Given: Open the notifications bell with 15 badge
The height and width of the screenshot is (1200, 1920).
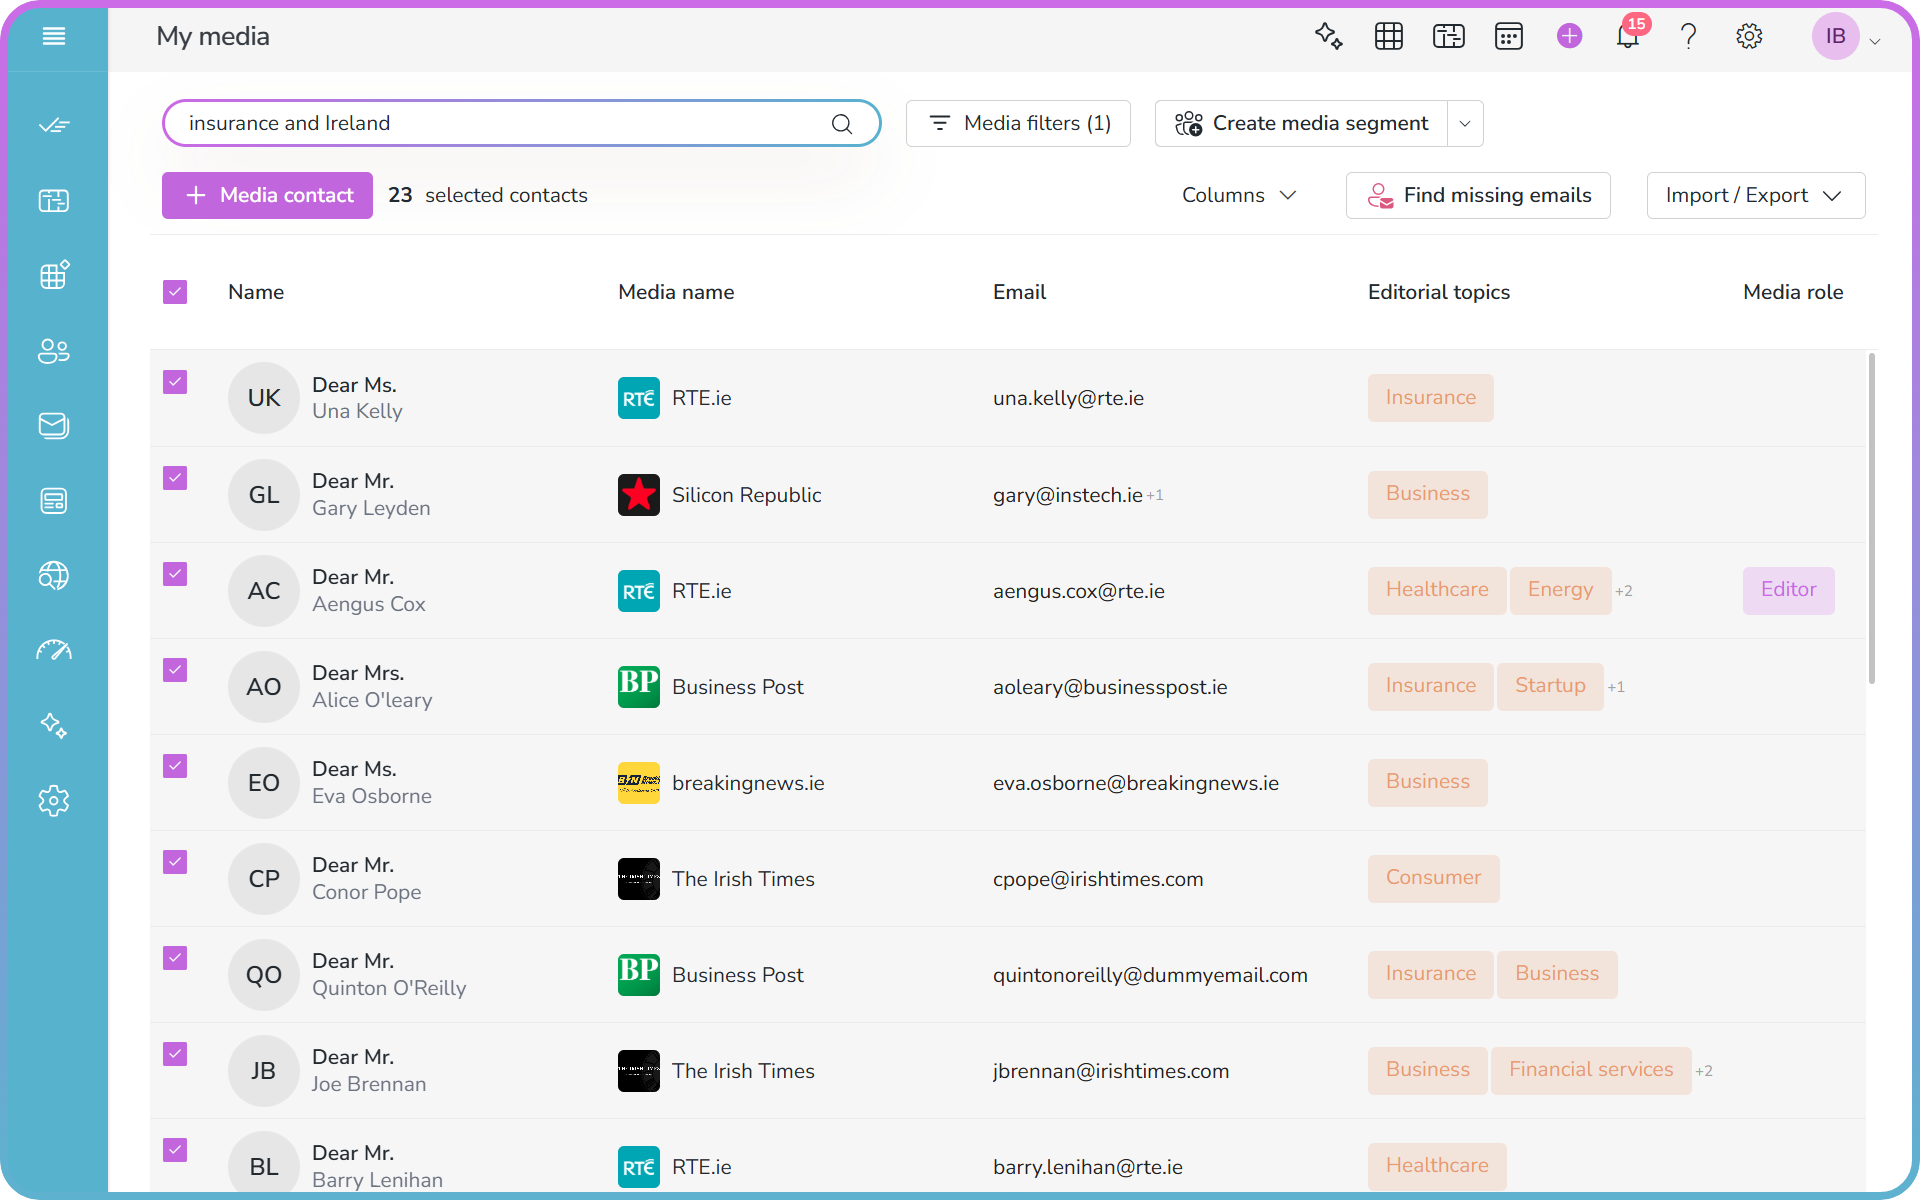Looking at the screenshot, I should (1629, 36).
